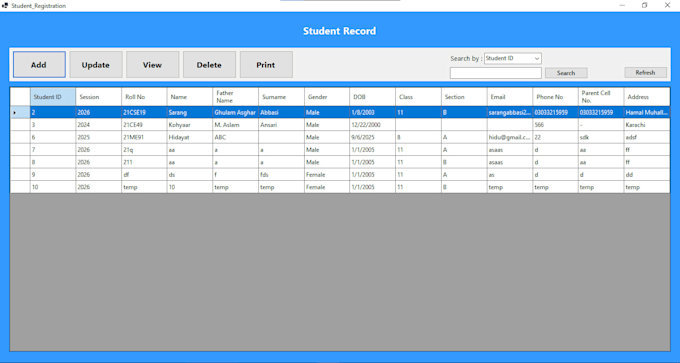Image resolution: width=680 pixels, height=363 pixels.
Task: Select the hidu@gmail email cell
Action: click(x=510, y=137)
